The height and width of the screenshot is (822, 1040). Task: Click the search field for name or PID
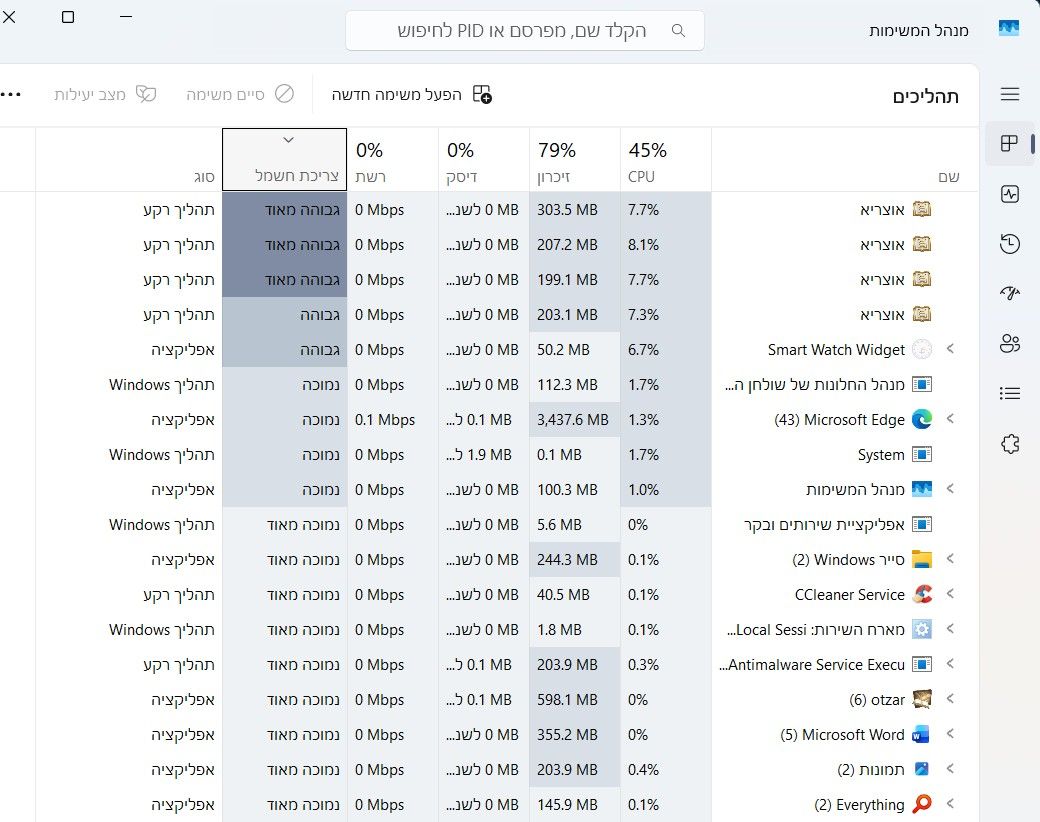pos(525,31)
